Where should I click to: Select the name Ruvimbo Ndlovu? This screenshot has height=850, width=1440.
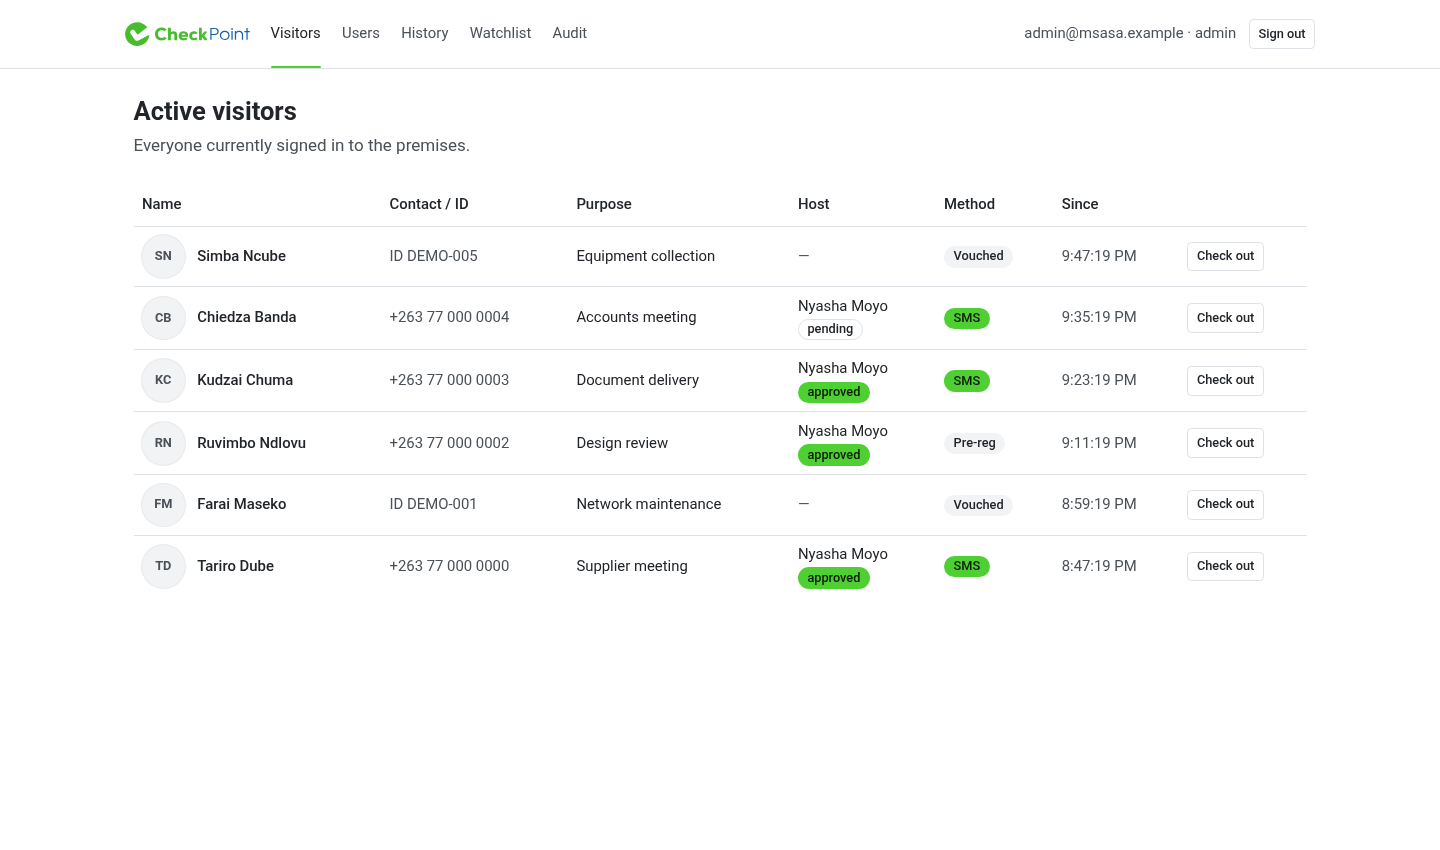click(251, 443)
